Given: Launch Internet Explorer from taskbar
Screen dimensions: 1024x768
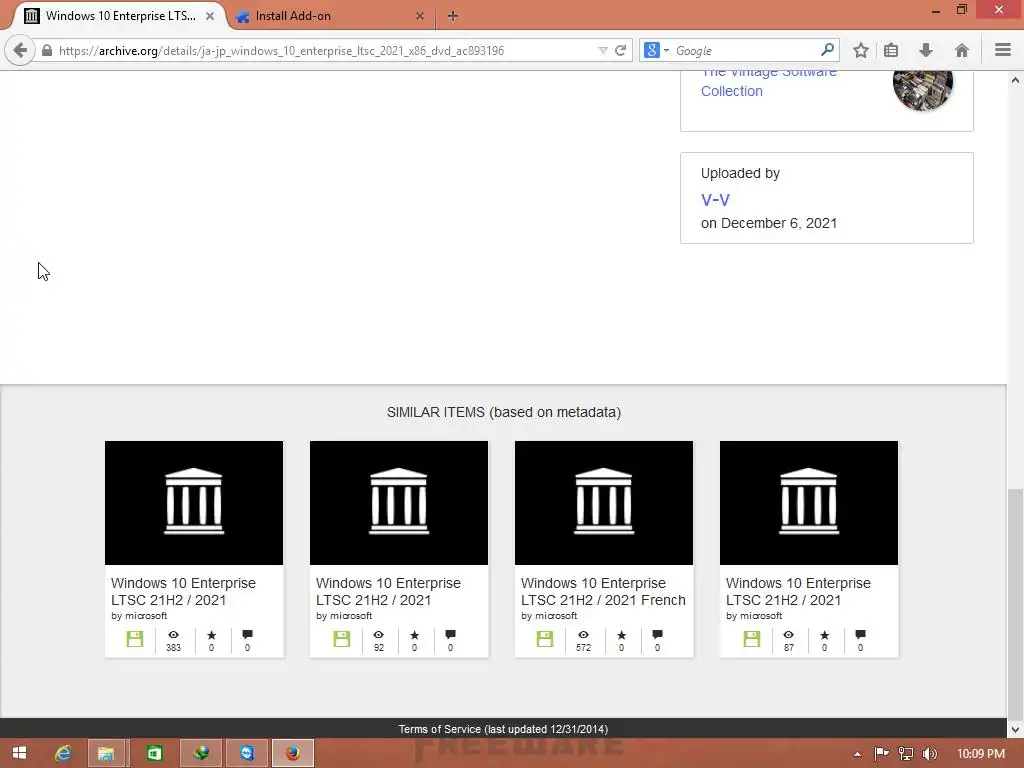Looking at the screenshot, I should 63,753.
